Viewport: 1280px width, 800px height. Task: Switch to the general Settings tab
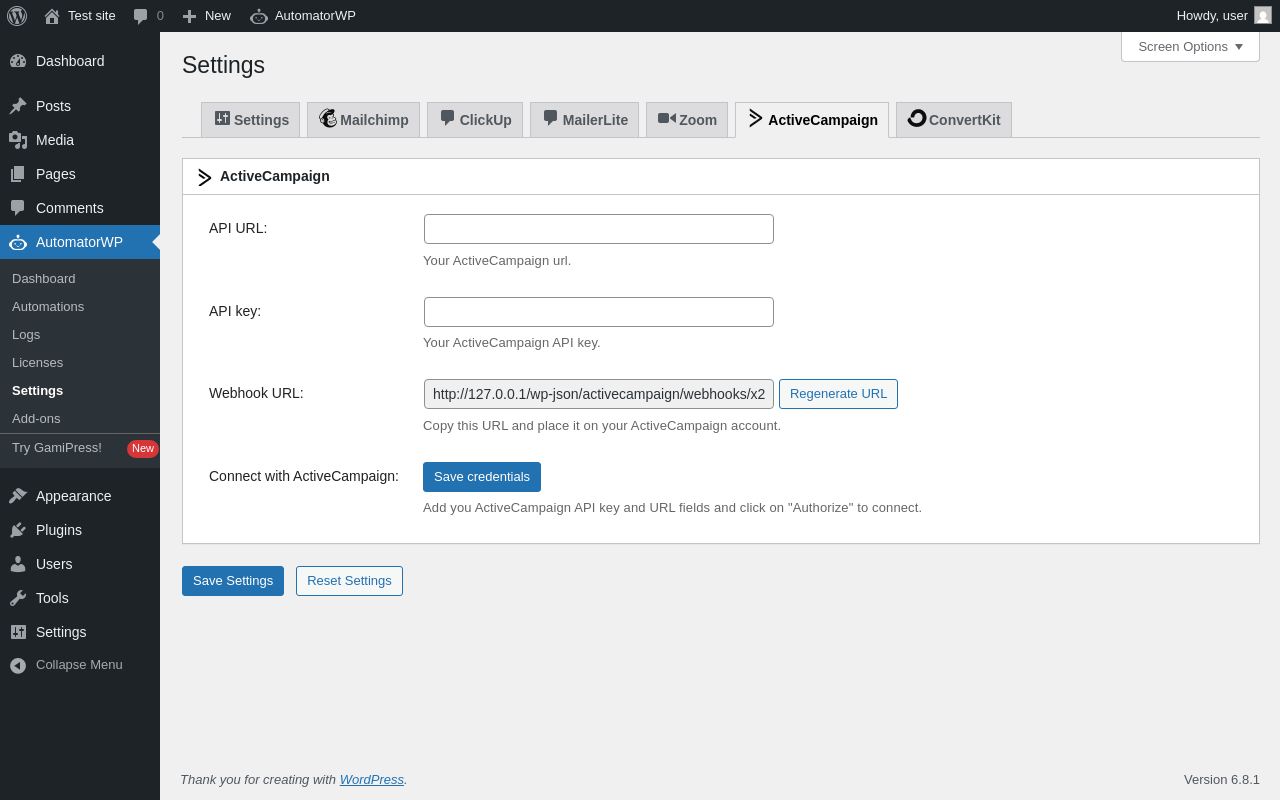tap(251, 120)
